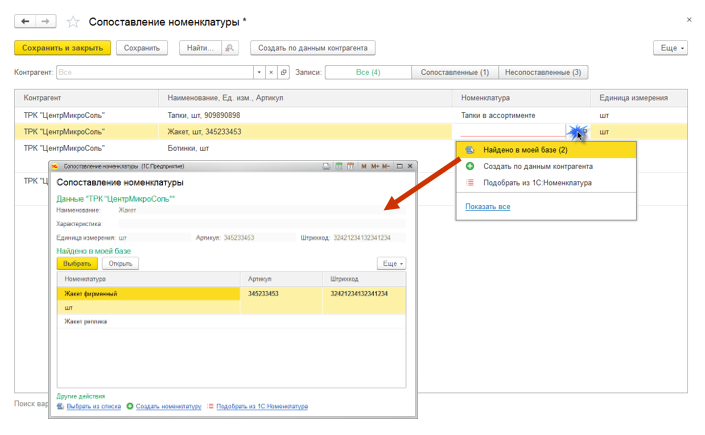Close the Сопоставление номенклатуры dialog
The width and height of the screenshot is (705, 435).
(x=410, y=166)
